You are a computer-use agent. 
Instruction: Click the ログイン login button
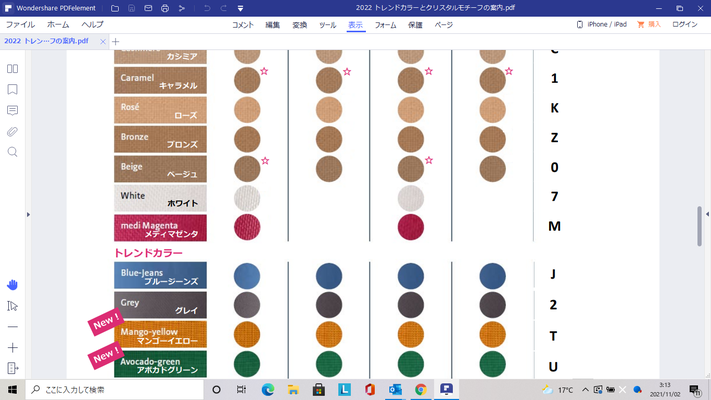[x=685, y=24]
